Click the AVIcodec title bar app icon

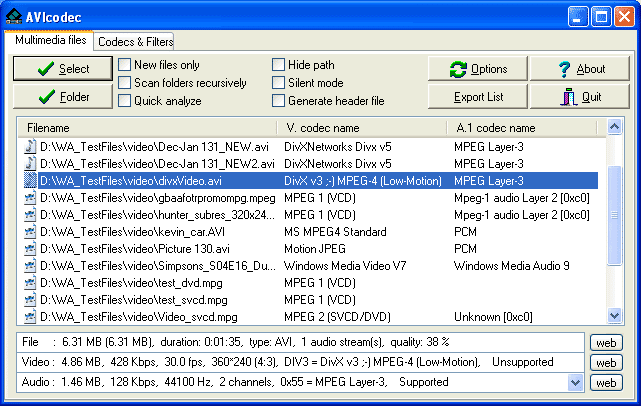14,17
